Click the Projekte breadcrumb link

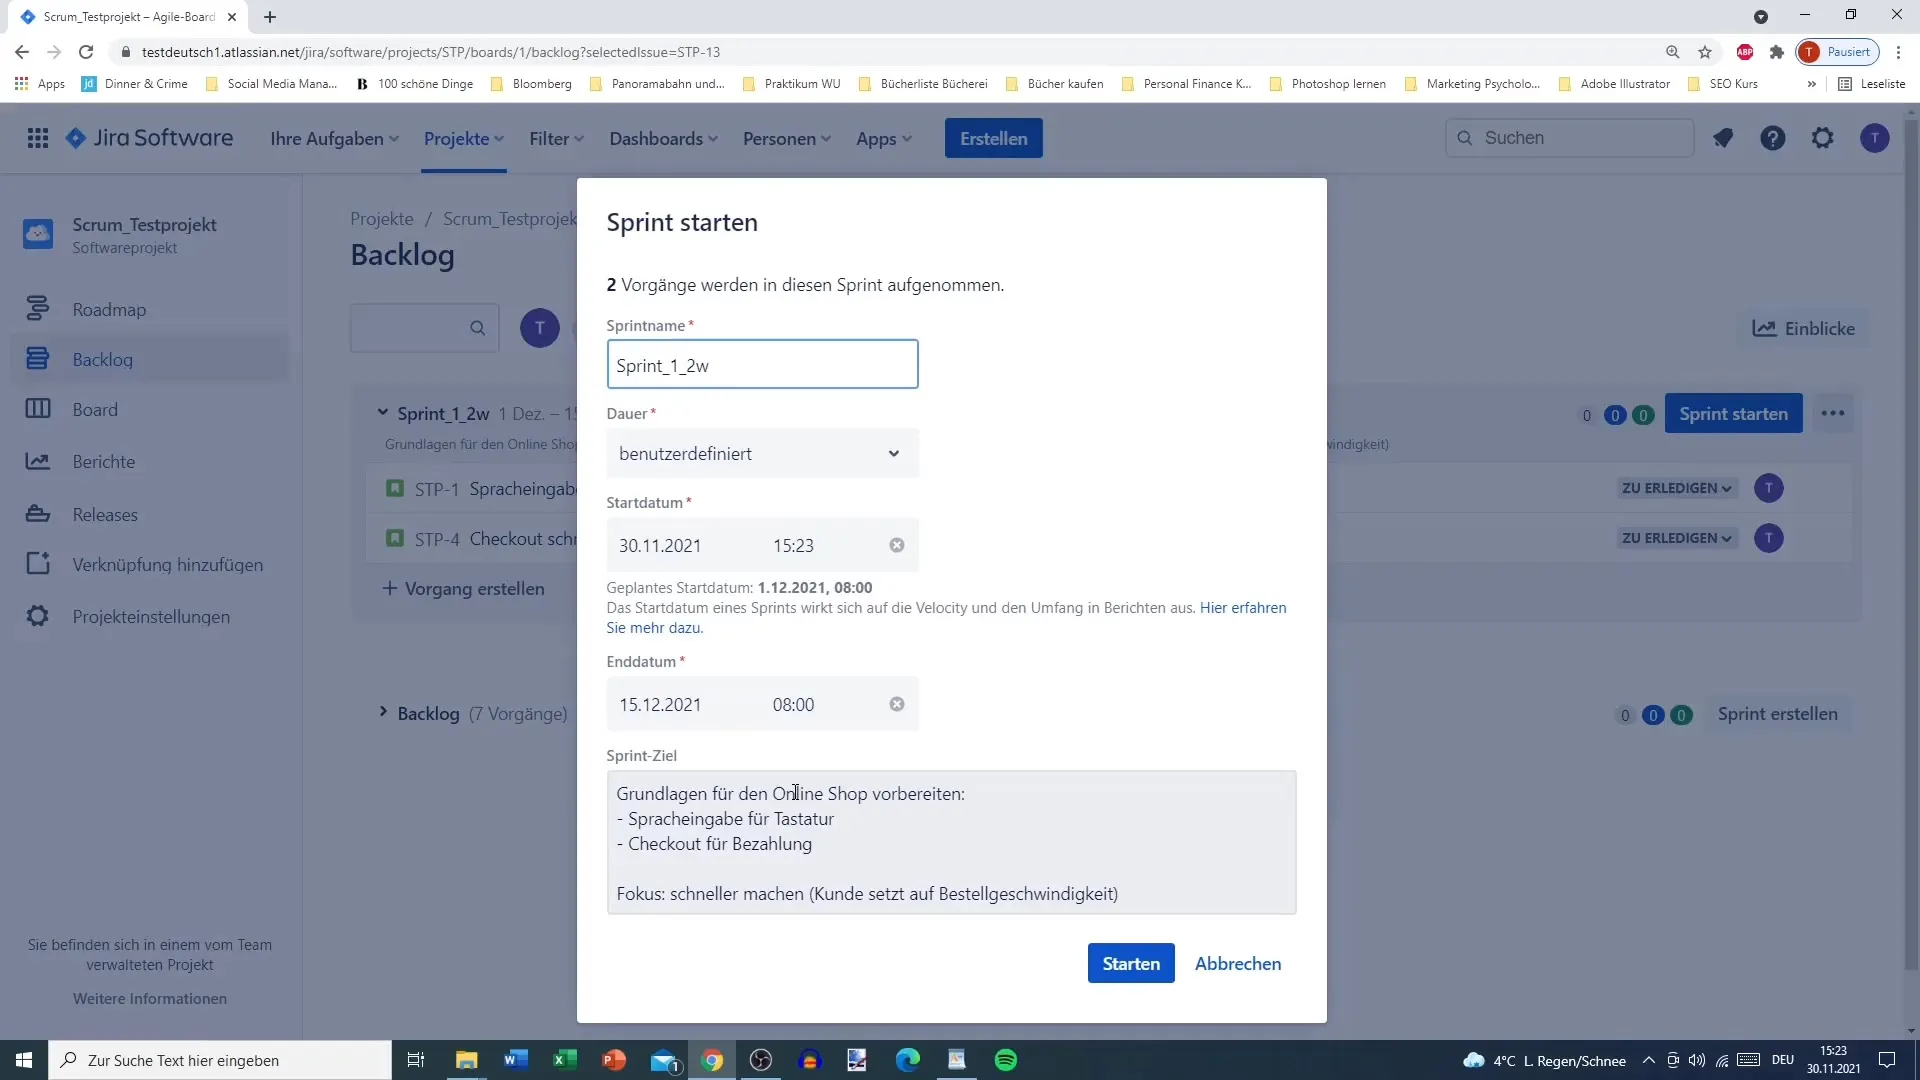pyautogui.click(x=381, y=218)
